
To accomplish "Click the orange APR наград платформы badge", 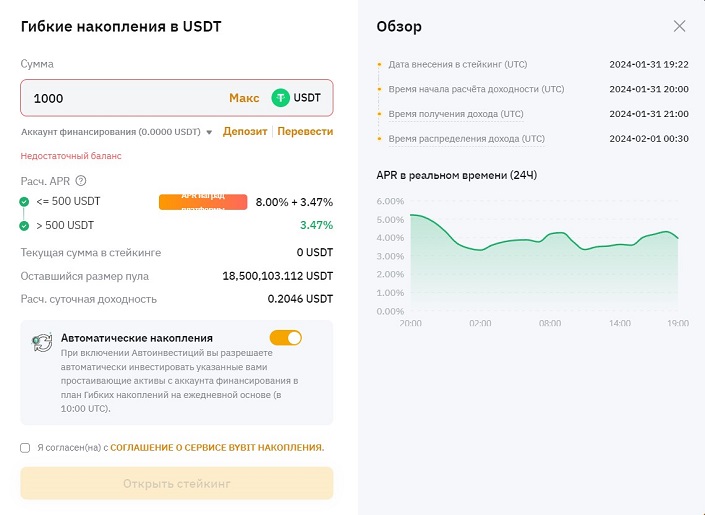I will click(x=203, y=202).
